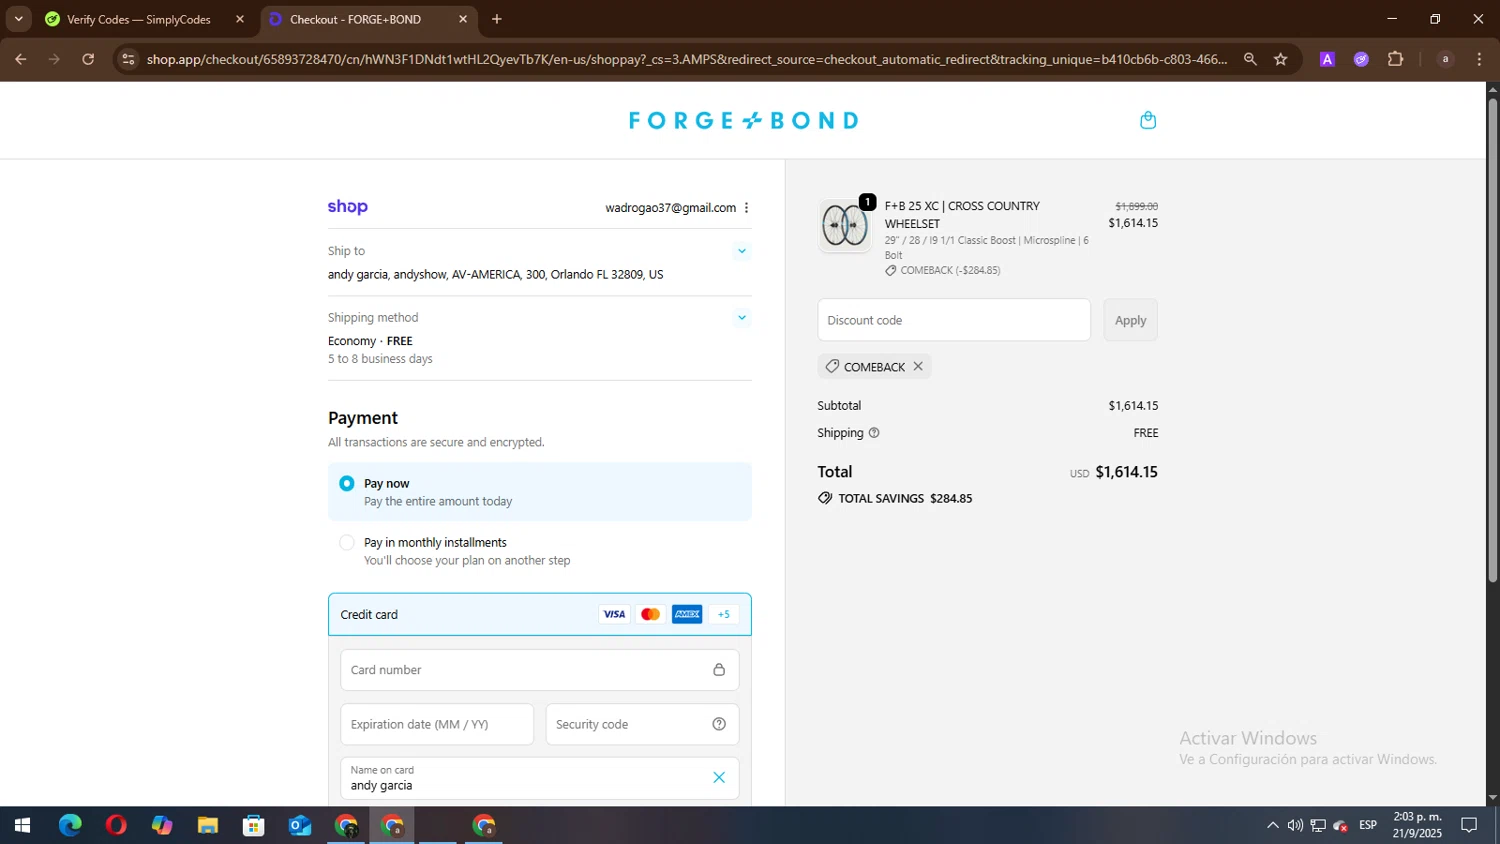1500x844 pixels.
Task: Open the Chrome tab search dropdown
Action: 18,19
